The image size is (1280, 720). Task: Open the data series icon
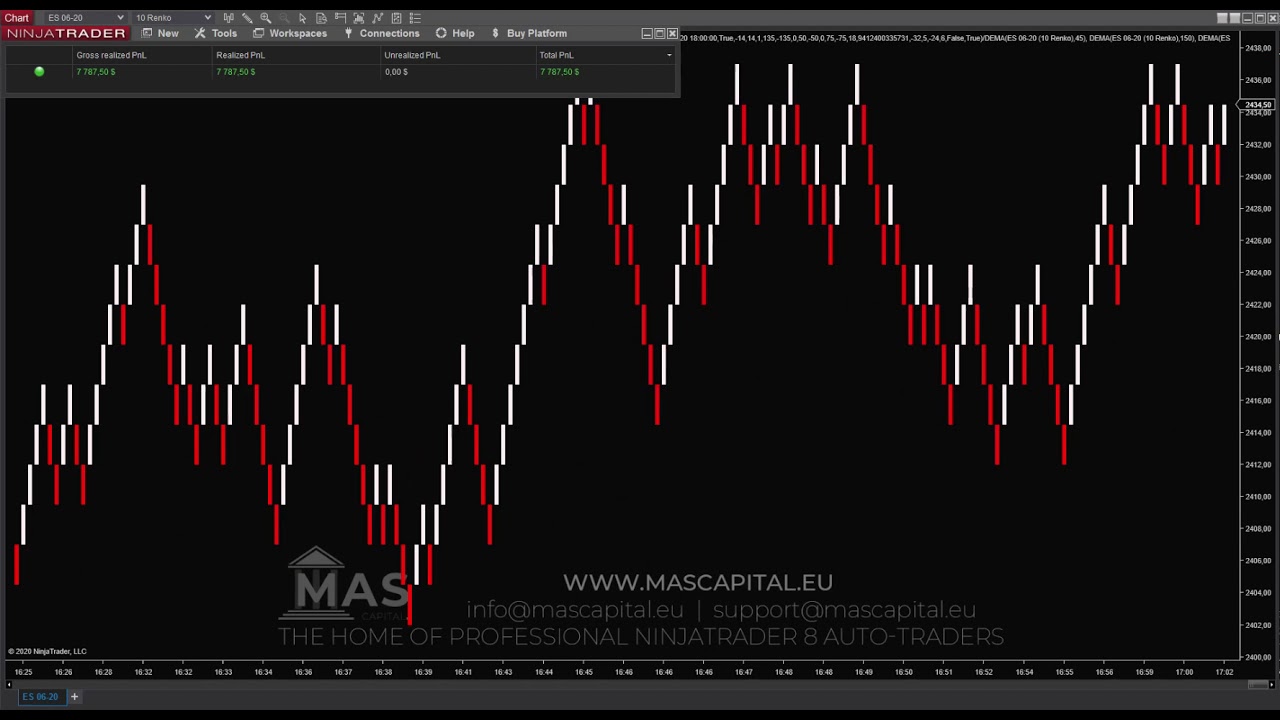[359, 18]
